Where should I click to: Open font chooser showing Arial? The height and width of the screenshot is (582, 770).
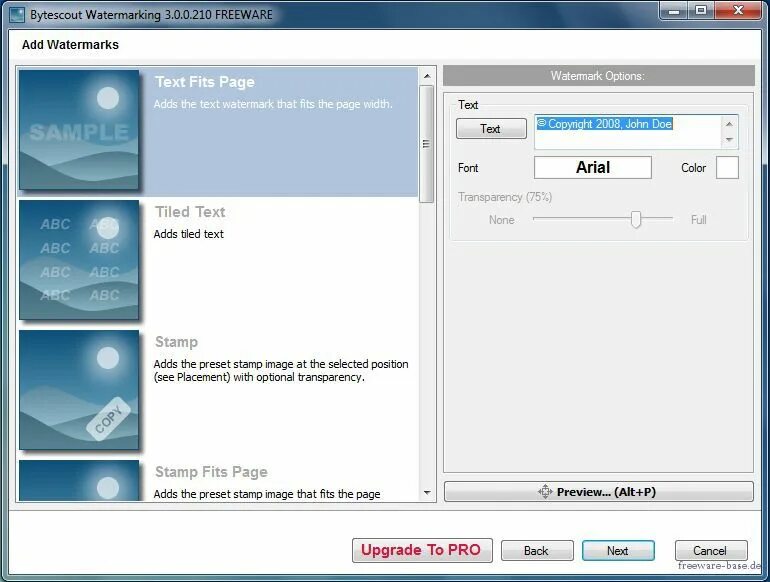593,167
